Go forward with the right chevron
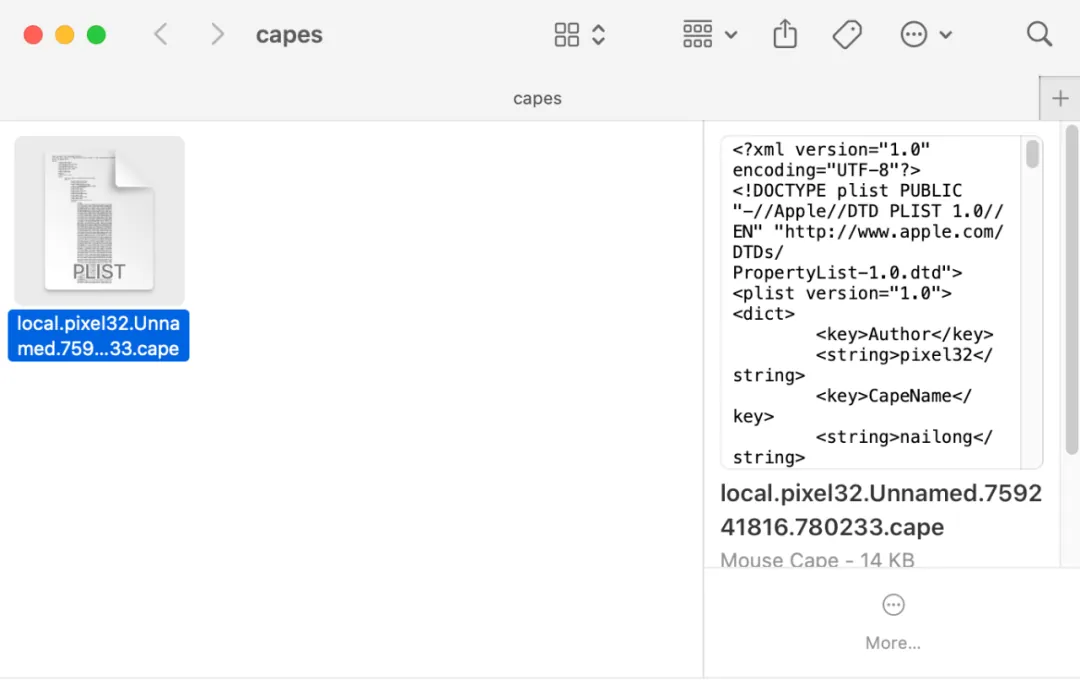The height and width of the screenshot is (680, 1080). (x=218, y=34)
